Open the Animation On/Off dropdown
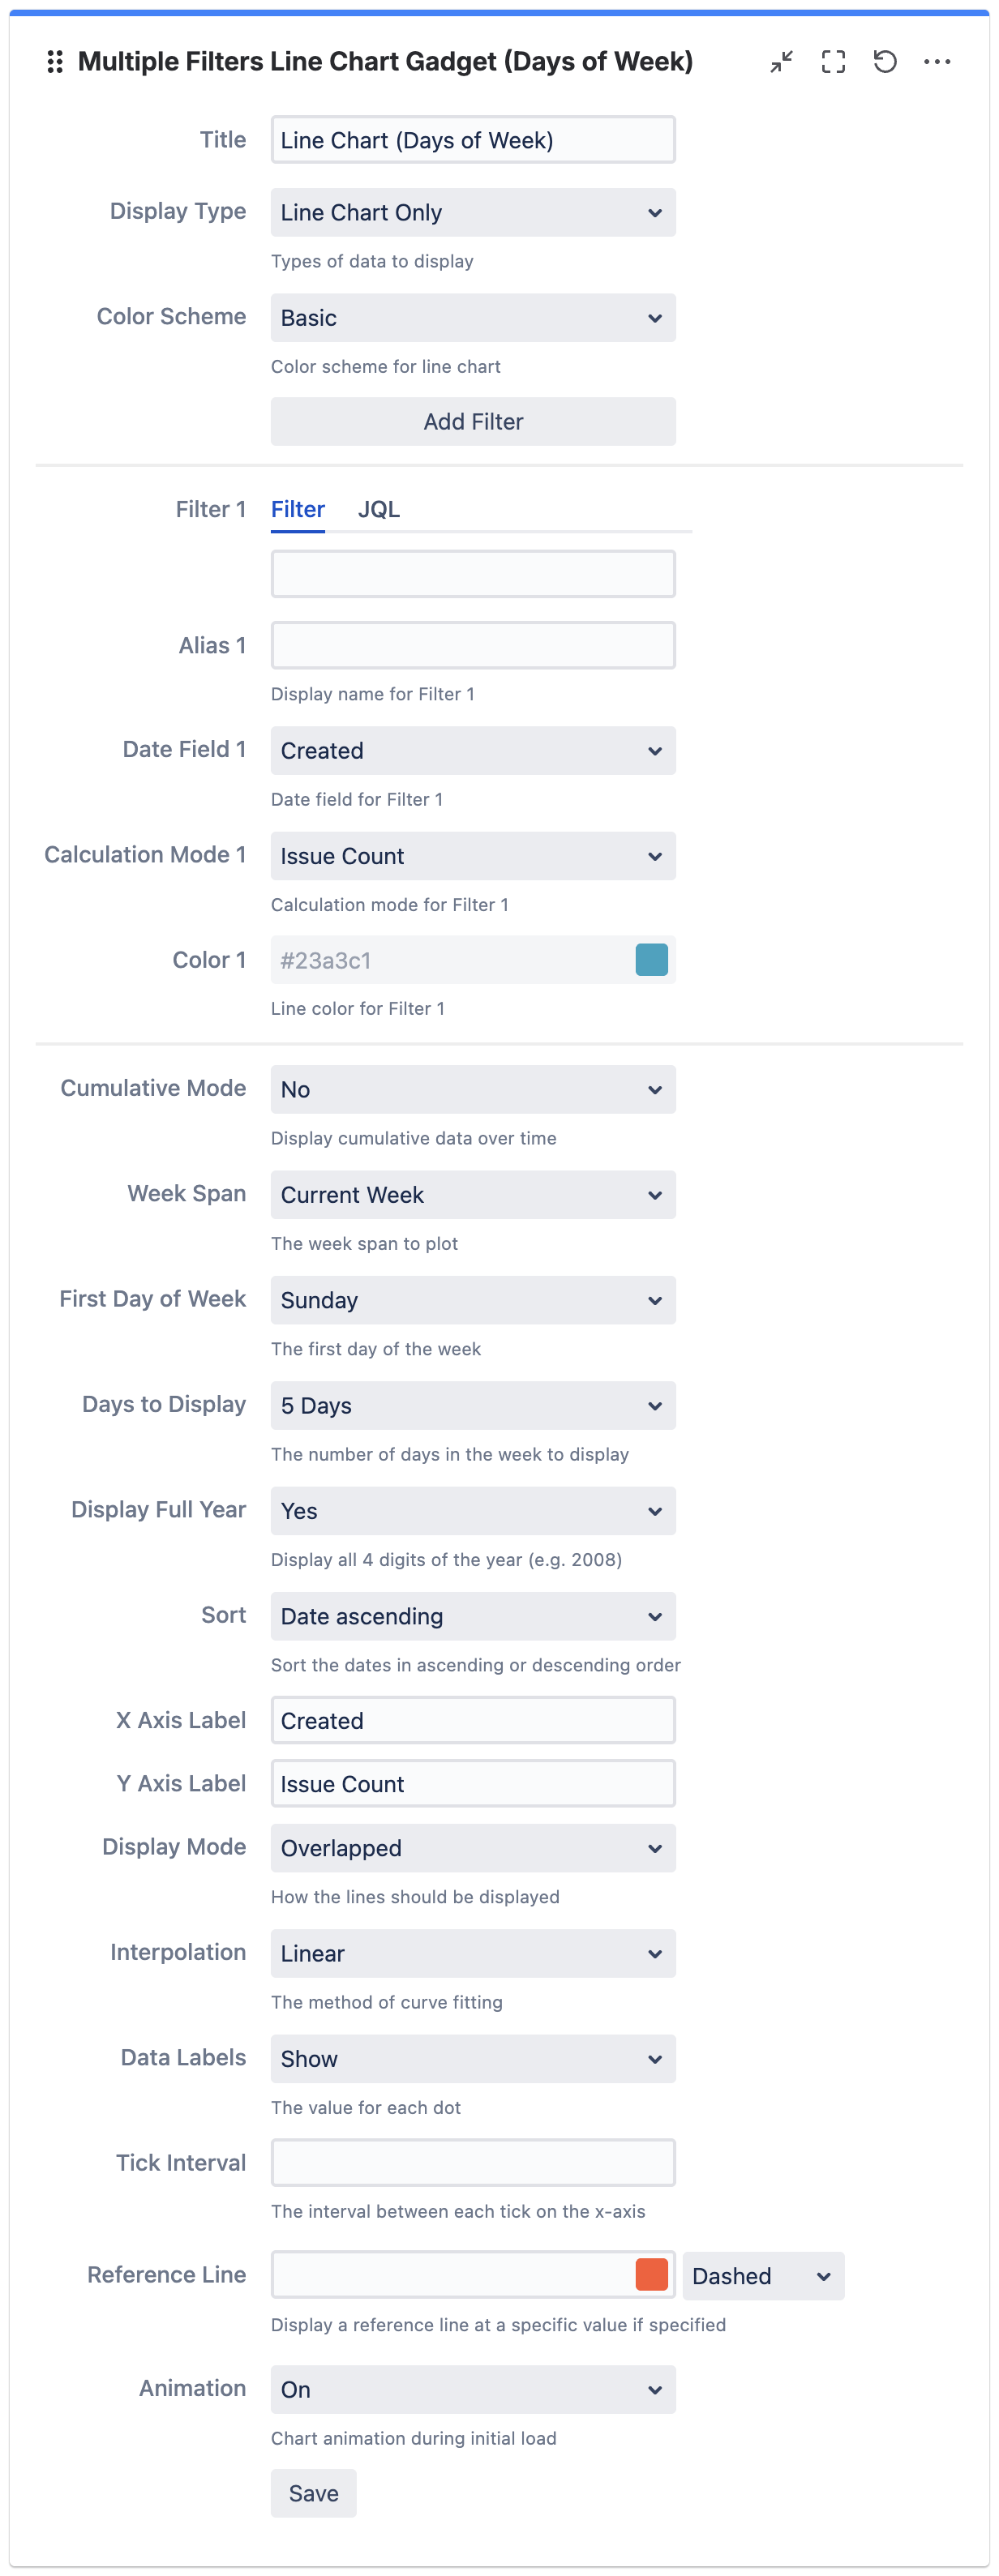The width and height of the screenshot is (999, 2576). click(x=473, y=2389)
